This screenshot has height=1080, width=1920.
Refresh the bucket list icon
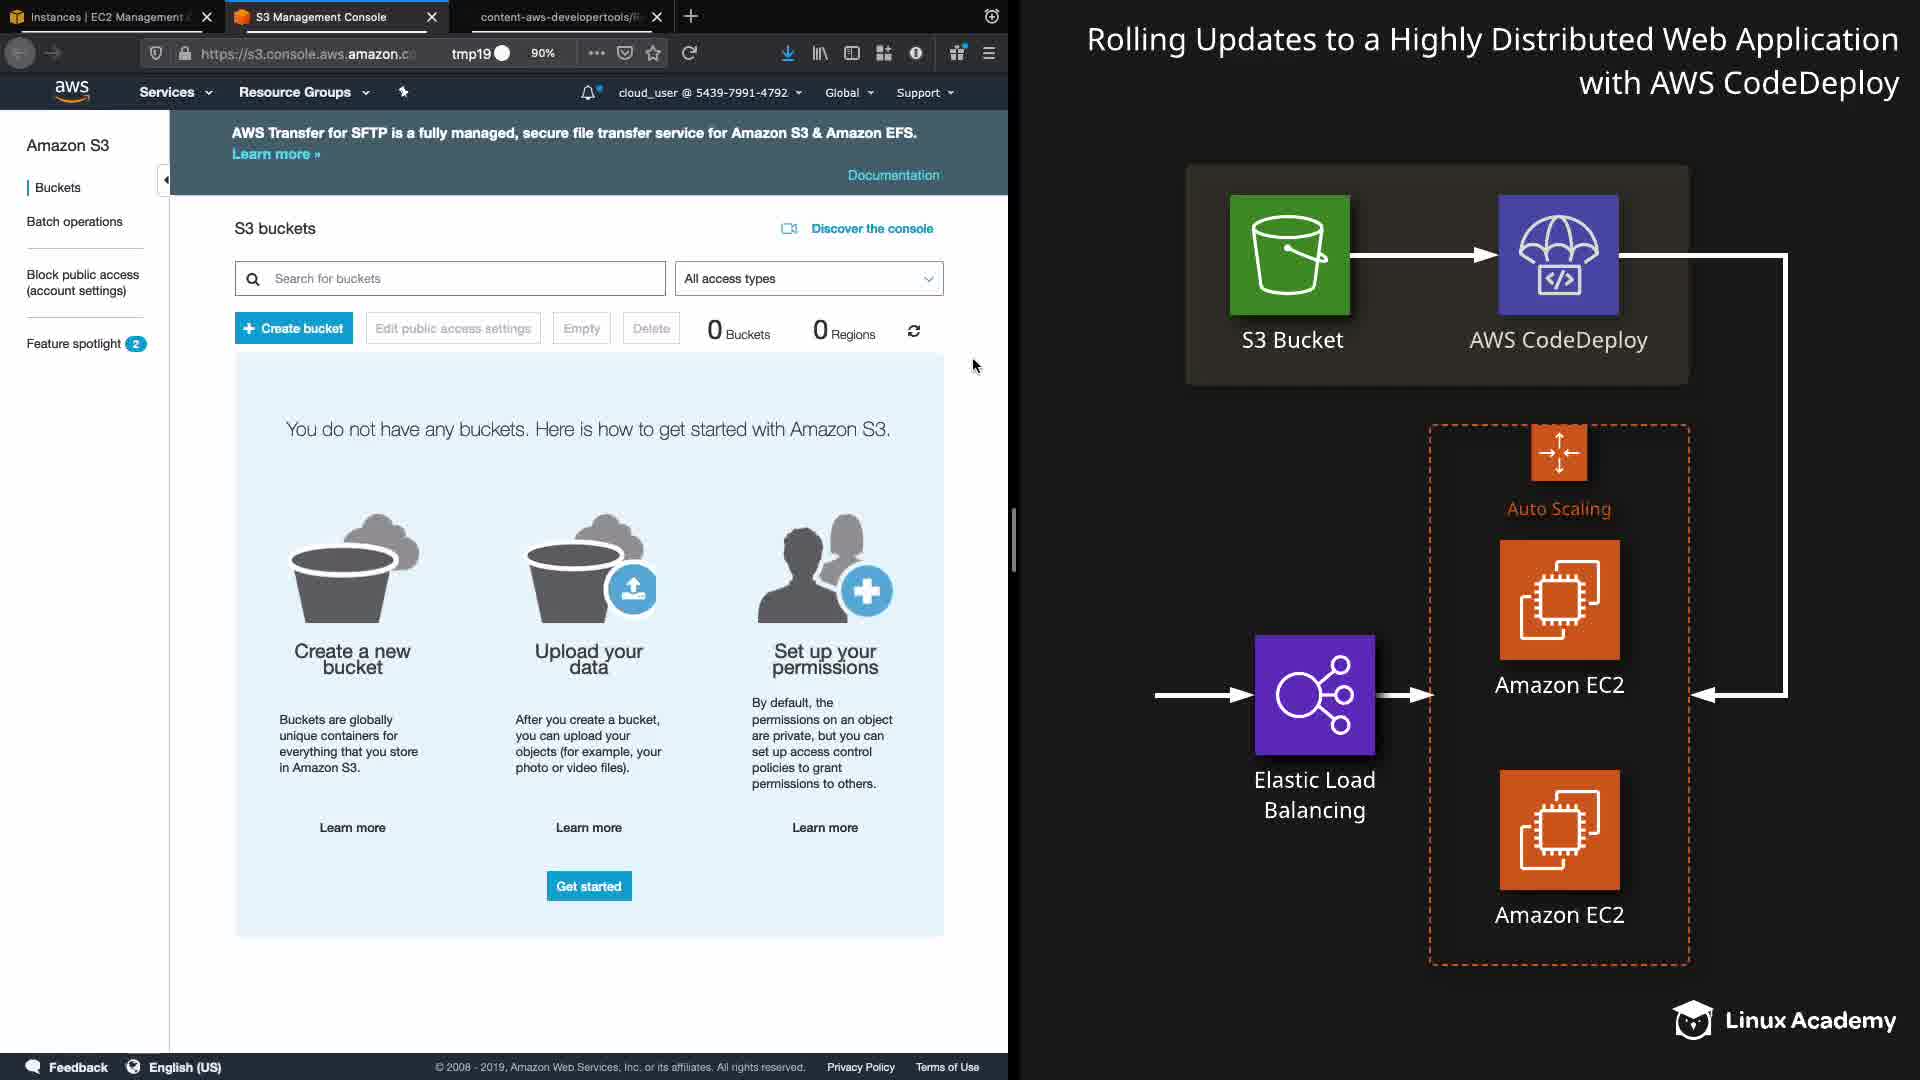[x=913, y=331]
